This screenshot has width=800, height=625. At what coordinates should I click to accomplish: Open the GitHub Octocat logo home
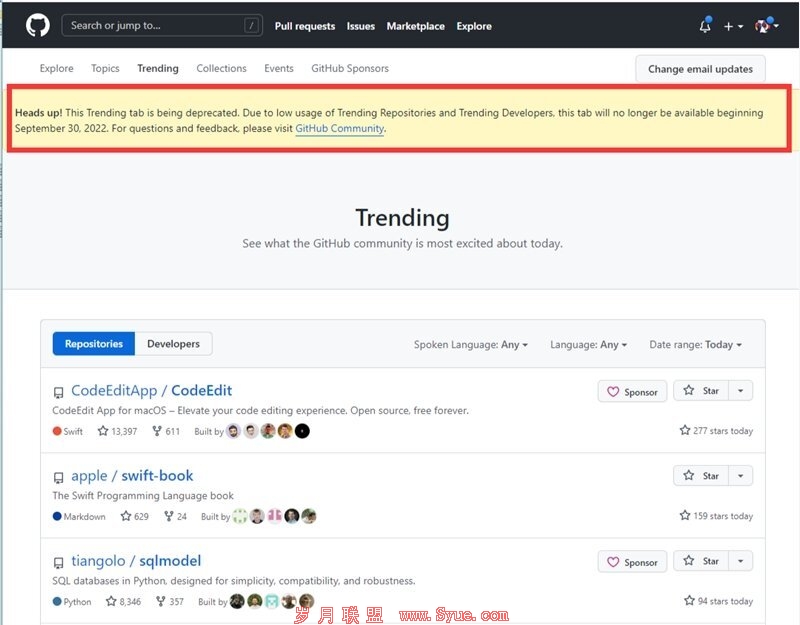pos(38,25)
